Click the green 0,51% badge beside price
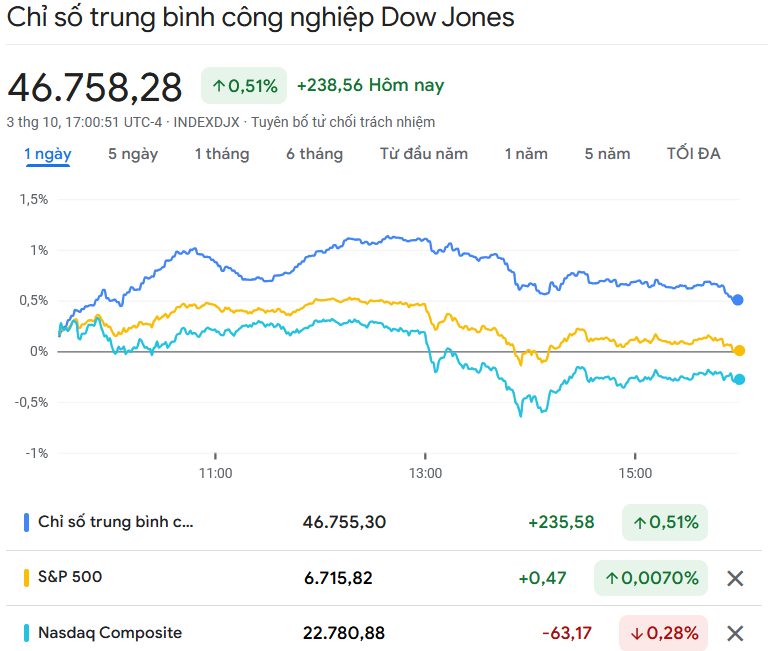The width and height of the screenshot is (768, 651). click(244, 86)
